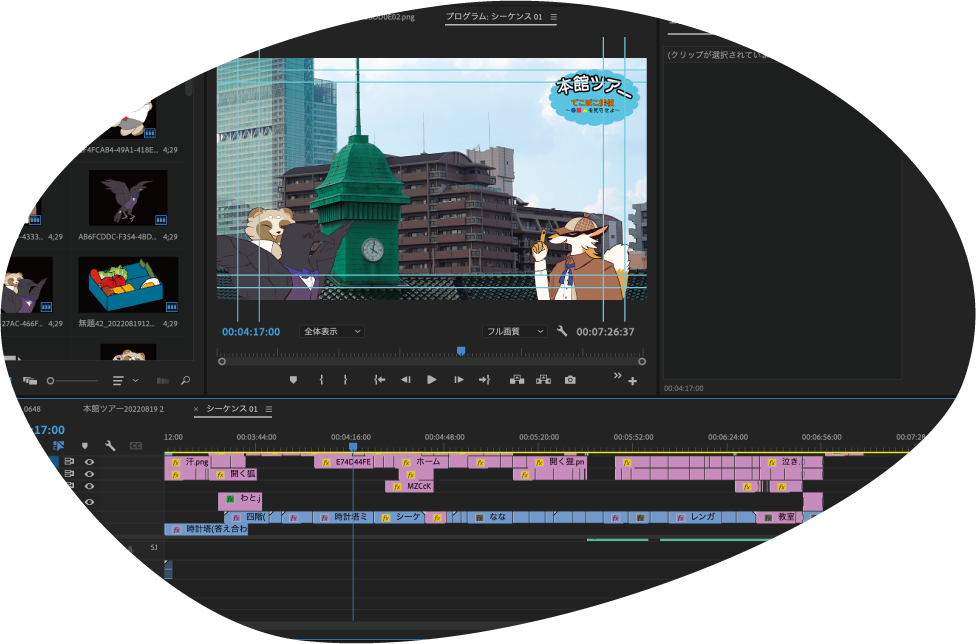This screenshot has height=644, width=976.
Task: Toggle visibility of the 開く狐 track
Action: pyautogui.click(x=90, y=474)
